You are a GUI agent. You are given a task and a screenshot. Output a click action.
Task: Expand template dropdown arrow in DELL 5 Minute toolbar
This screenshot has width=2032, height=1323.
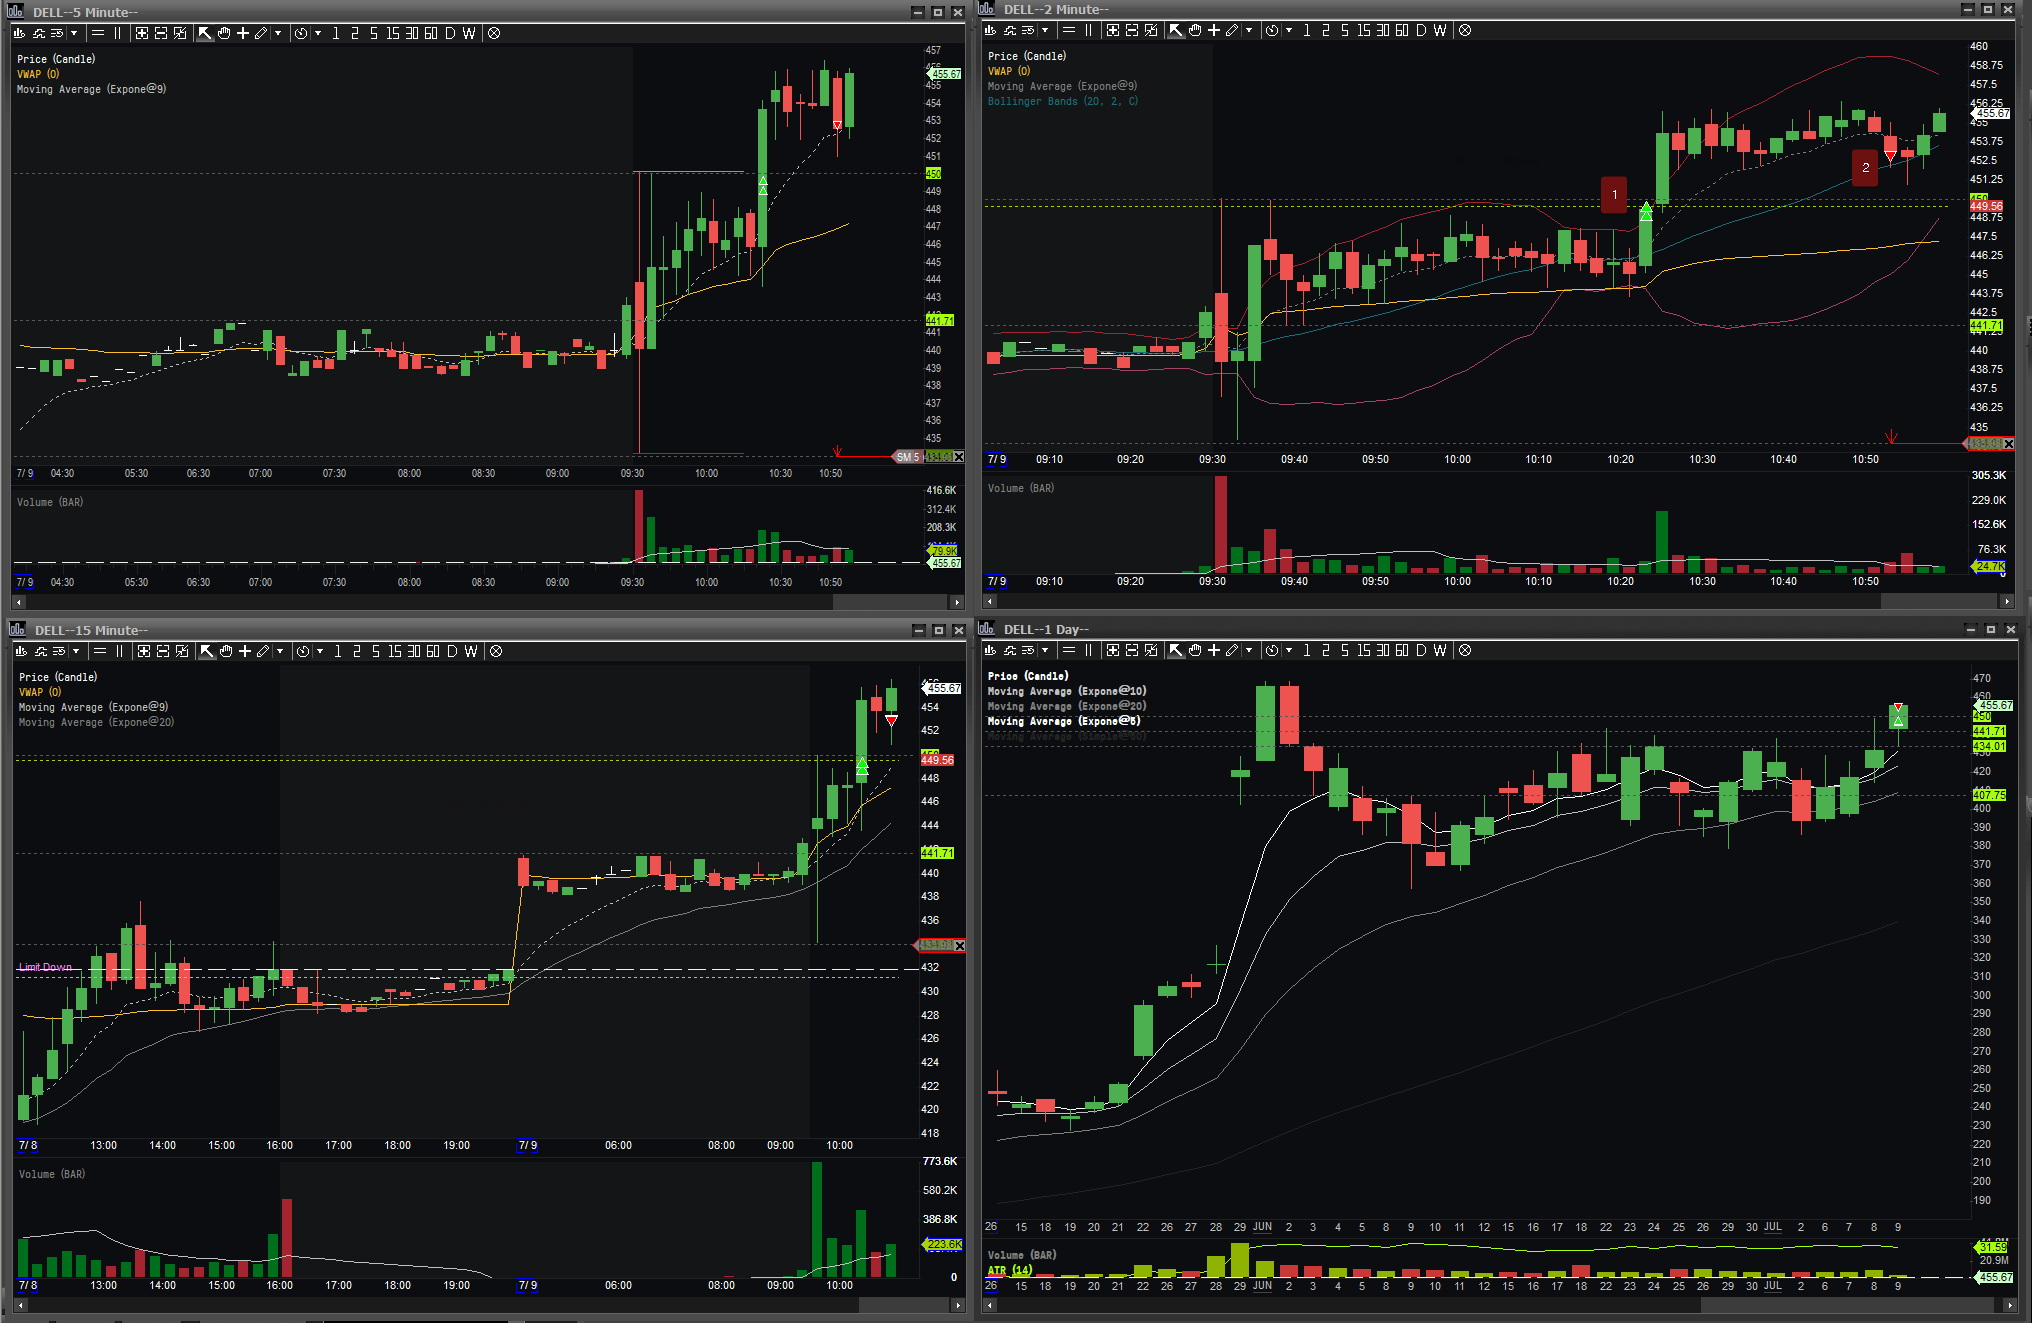click(x=74, y=33)
